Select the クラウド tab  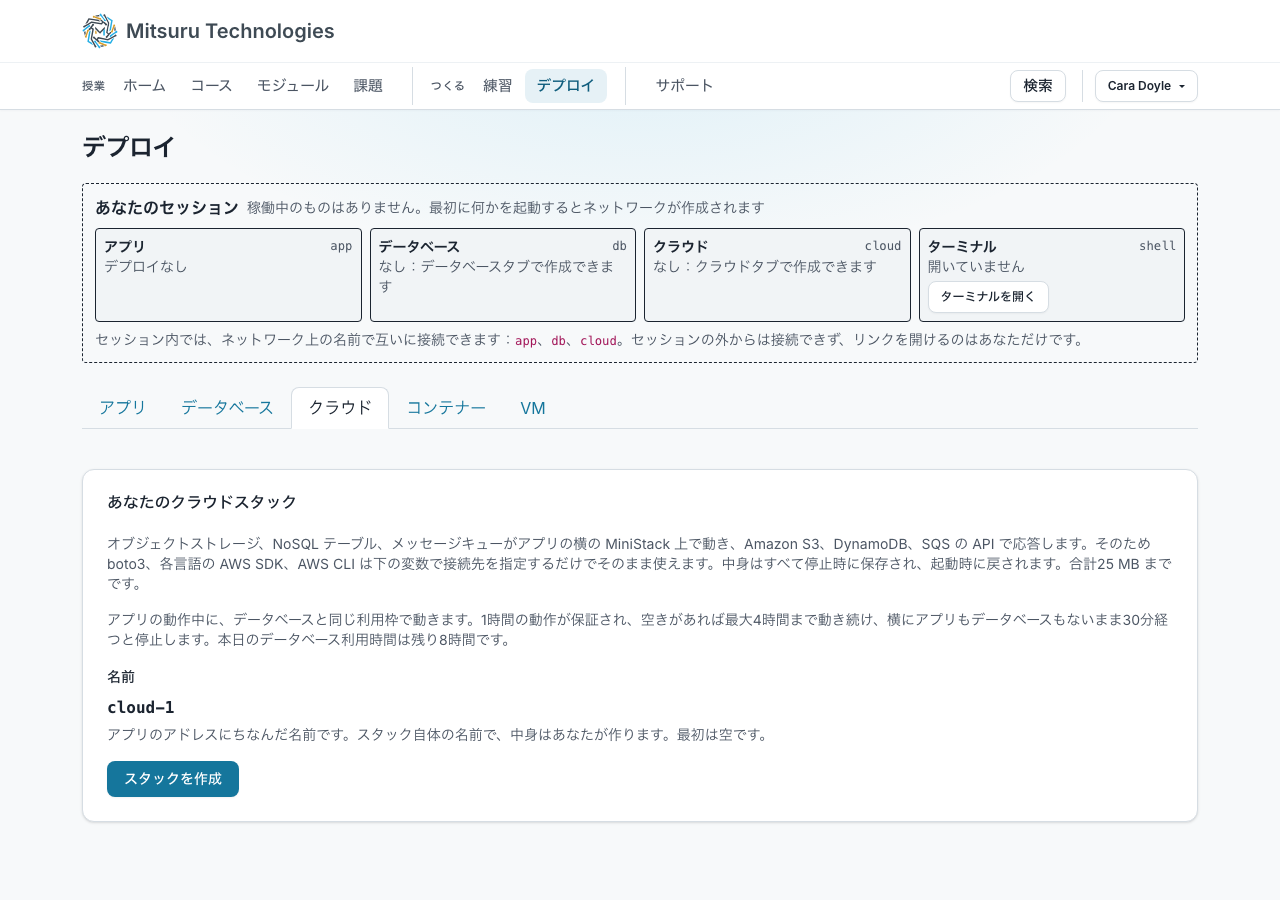coord(340,408)
